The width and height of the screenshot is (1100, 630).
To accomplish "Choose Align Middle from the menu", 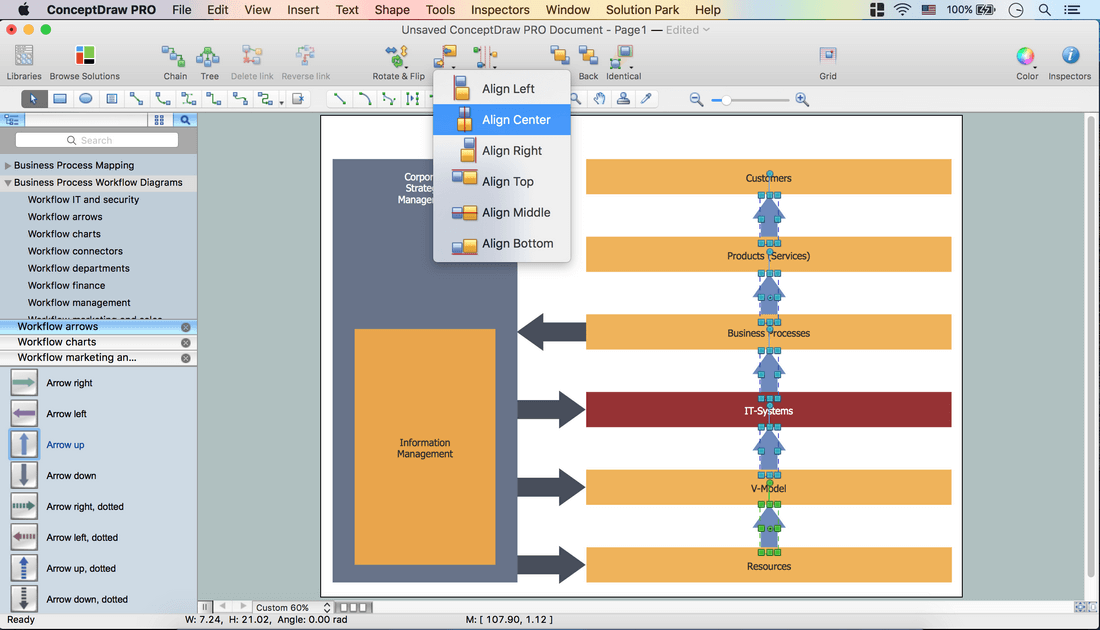I will tap(515, 213).
